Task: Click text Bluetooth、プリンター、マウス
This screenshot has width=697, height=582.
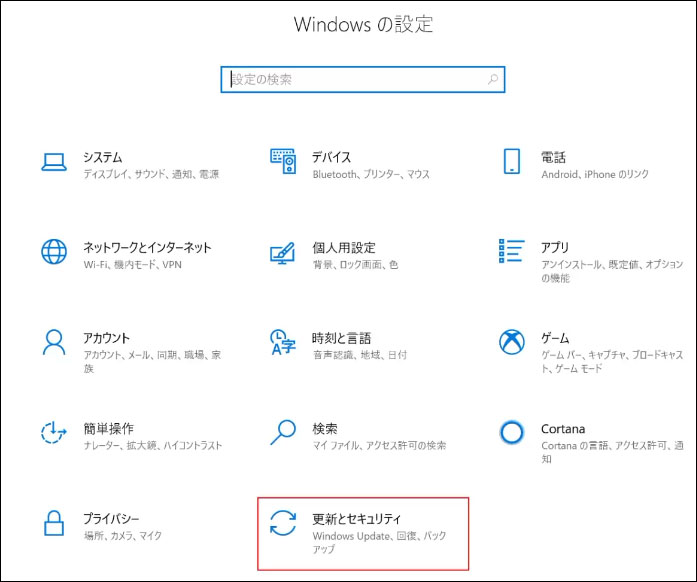Action: pos(371,174)
